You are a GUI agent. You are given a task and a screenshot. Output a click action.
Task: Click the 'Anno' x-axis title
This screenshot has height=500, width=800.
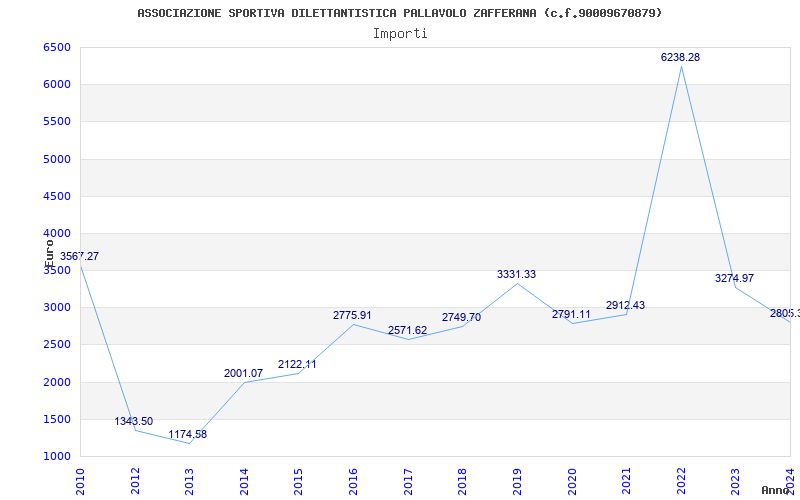pos(776,490)
